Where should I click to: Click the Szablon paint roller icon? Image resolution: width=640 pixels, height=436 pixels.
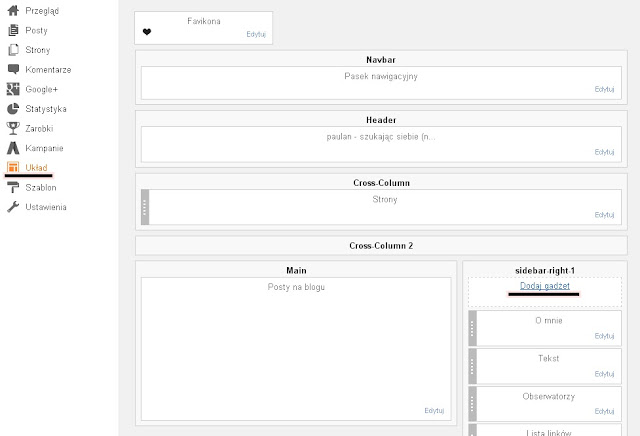click(13, 187)
